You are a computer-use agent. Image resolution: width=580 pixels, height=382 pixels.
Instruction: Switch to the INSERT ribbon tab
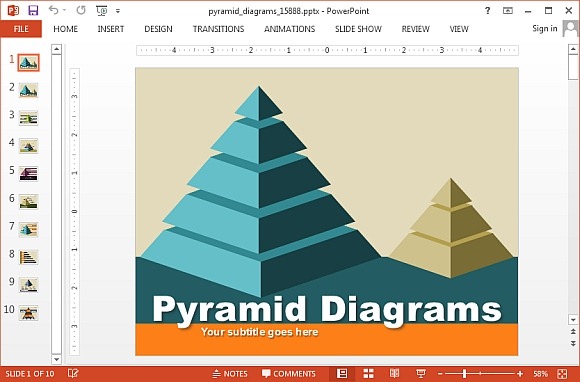tap(111, 29)
